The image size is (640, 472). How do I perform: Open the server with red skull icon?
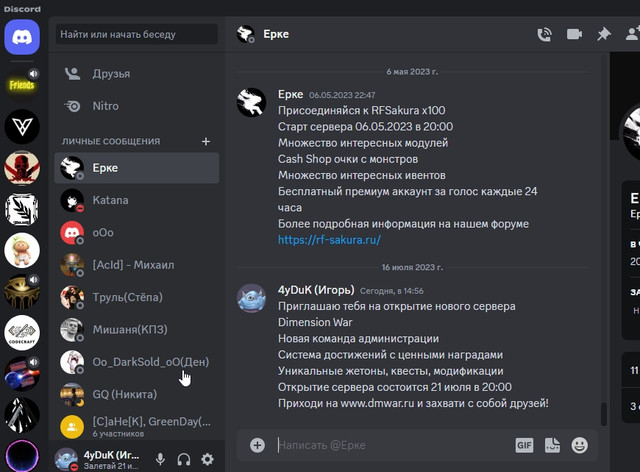point(22,167)
